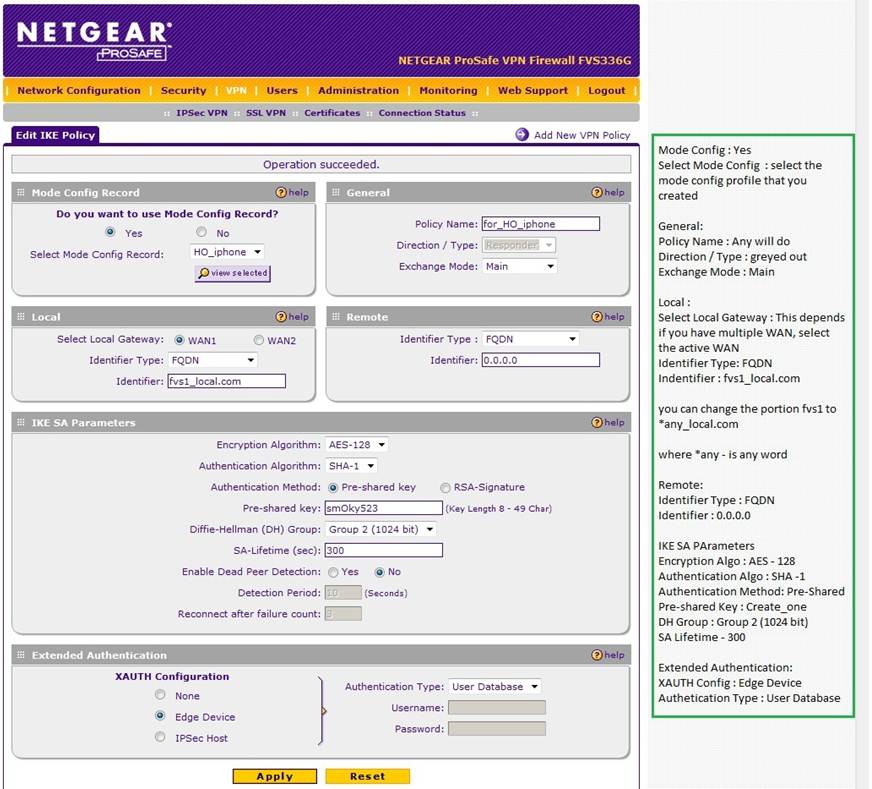The image size is (872, 789).
Task: Click the XAUTH Username field
Action: [x=497, y=708]
